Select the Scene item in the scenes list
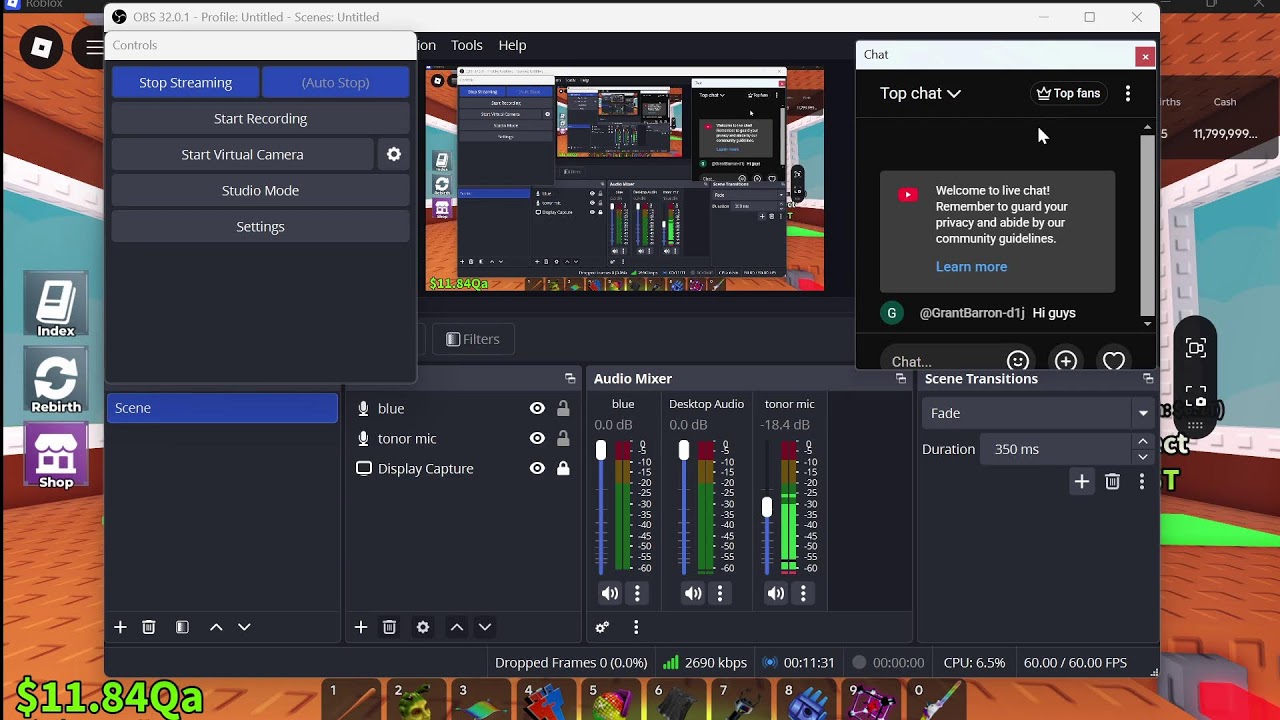The height and width of the screenshot is (720, 1280). [222, 408]
